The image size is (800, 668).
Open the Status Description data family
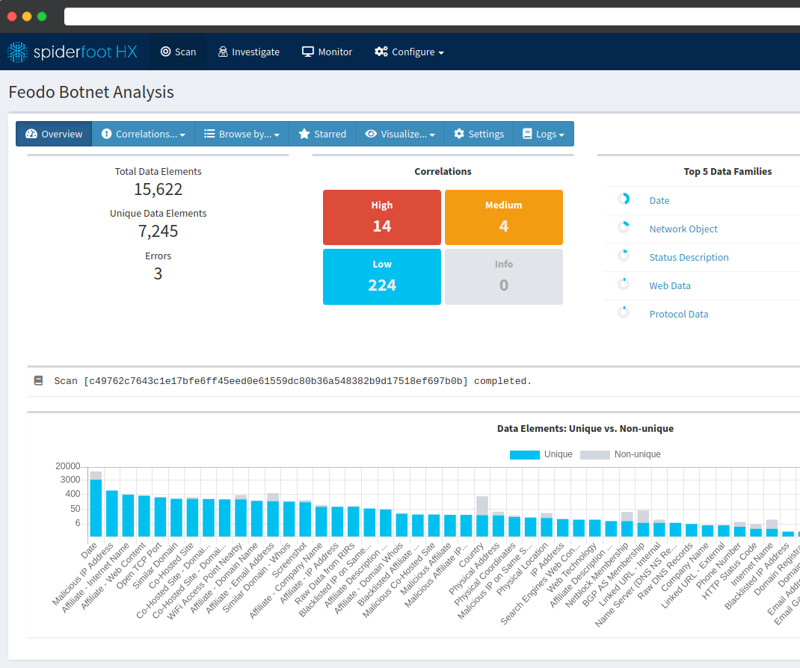tap(689, 257)
